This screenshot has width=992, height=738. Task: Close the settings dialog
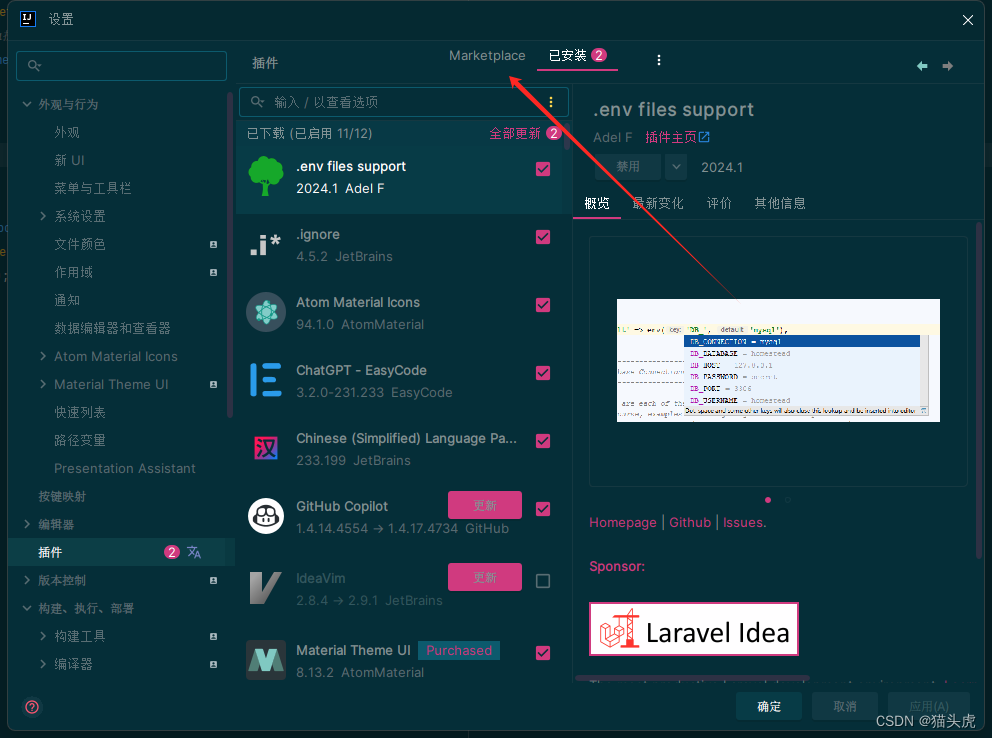[x=967, y=20]
